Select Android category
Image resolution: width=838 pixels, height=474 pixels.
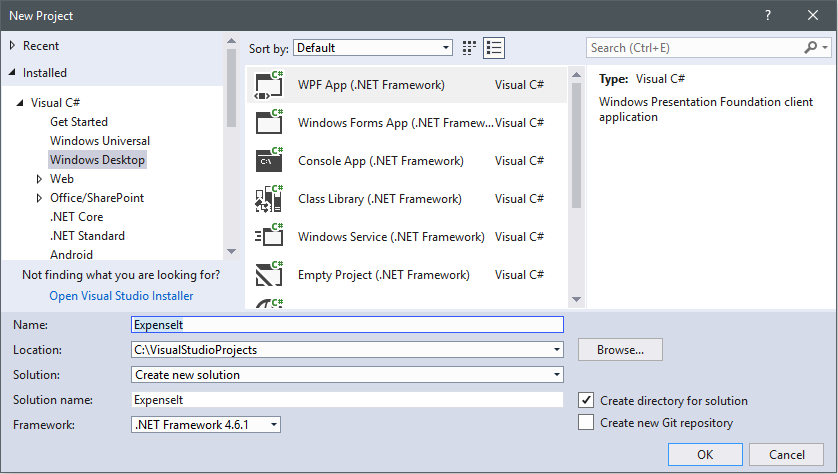click(72, 254)
